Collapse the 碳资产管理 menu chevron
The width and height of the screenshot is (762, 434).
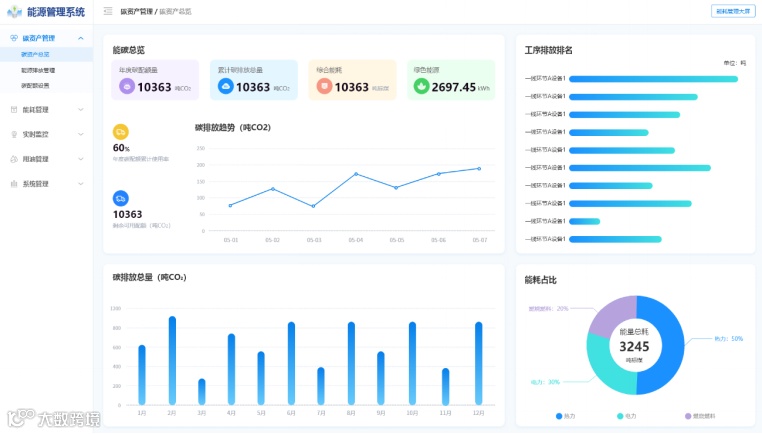[81, 38]
